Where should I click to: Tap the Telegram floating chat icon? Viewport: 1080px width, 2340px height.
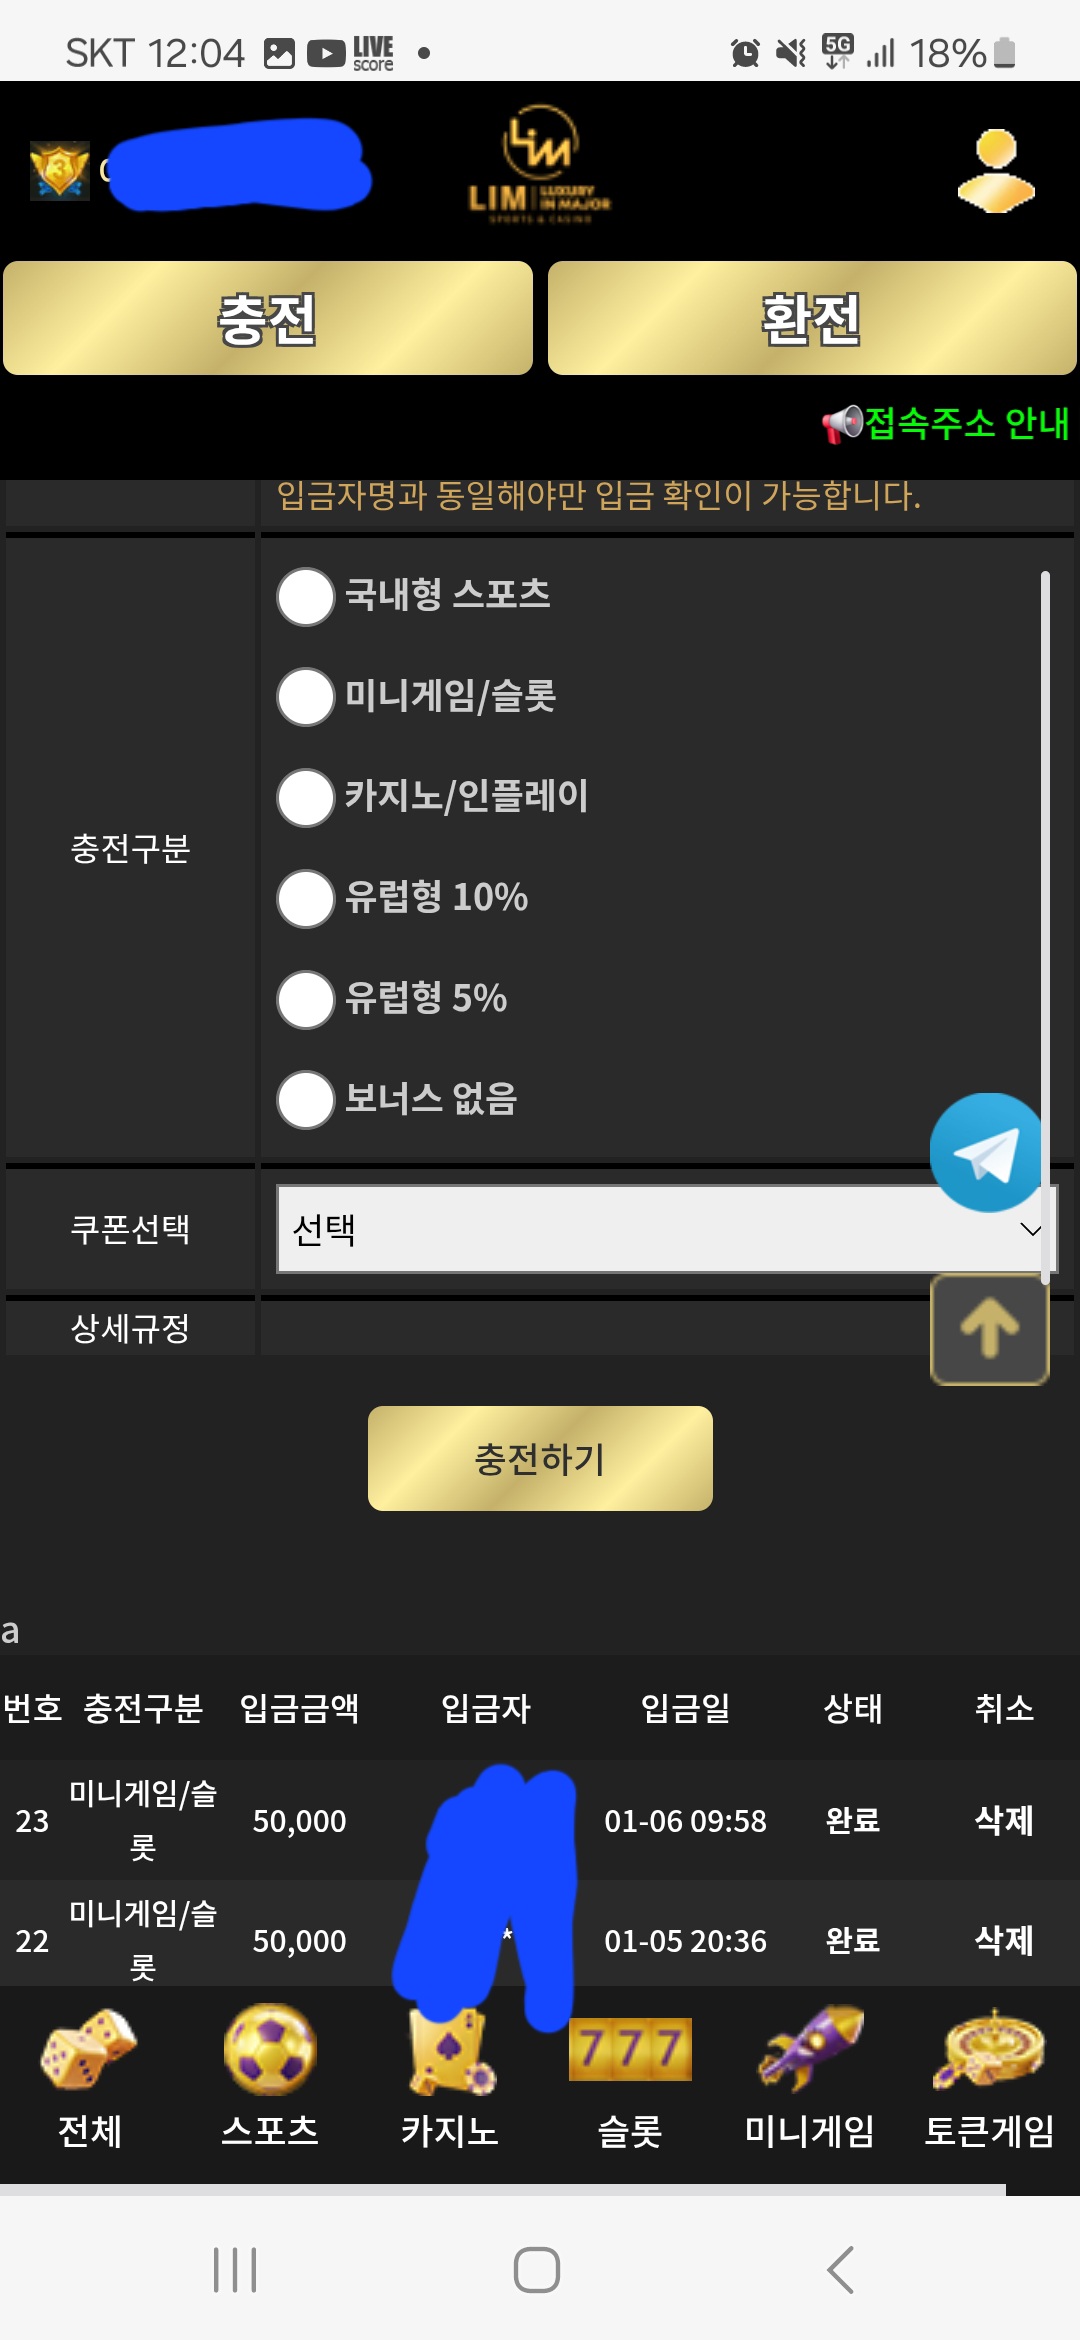987,1153
